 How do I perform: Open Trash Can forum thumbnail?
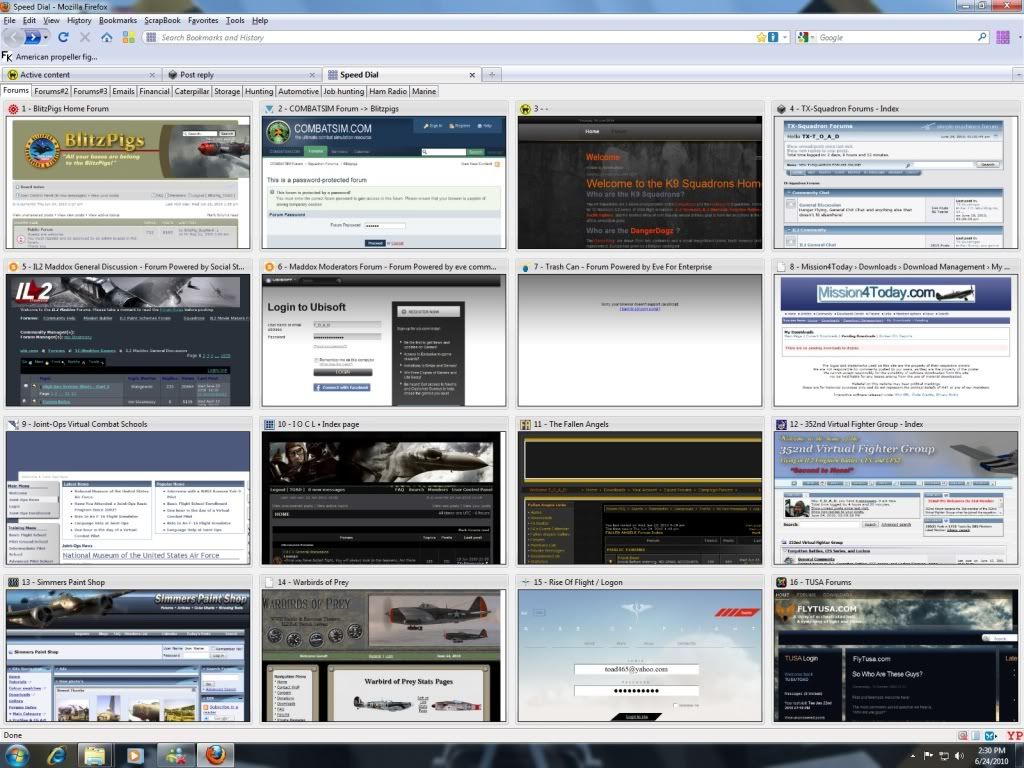(x=640, y=340)
